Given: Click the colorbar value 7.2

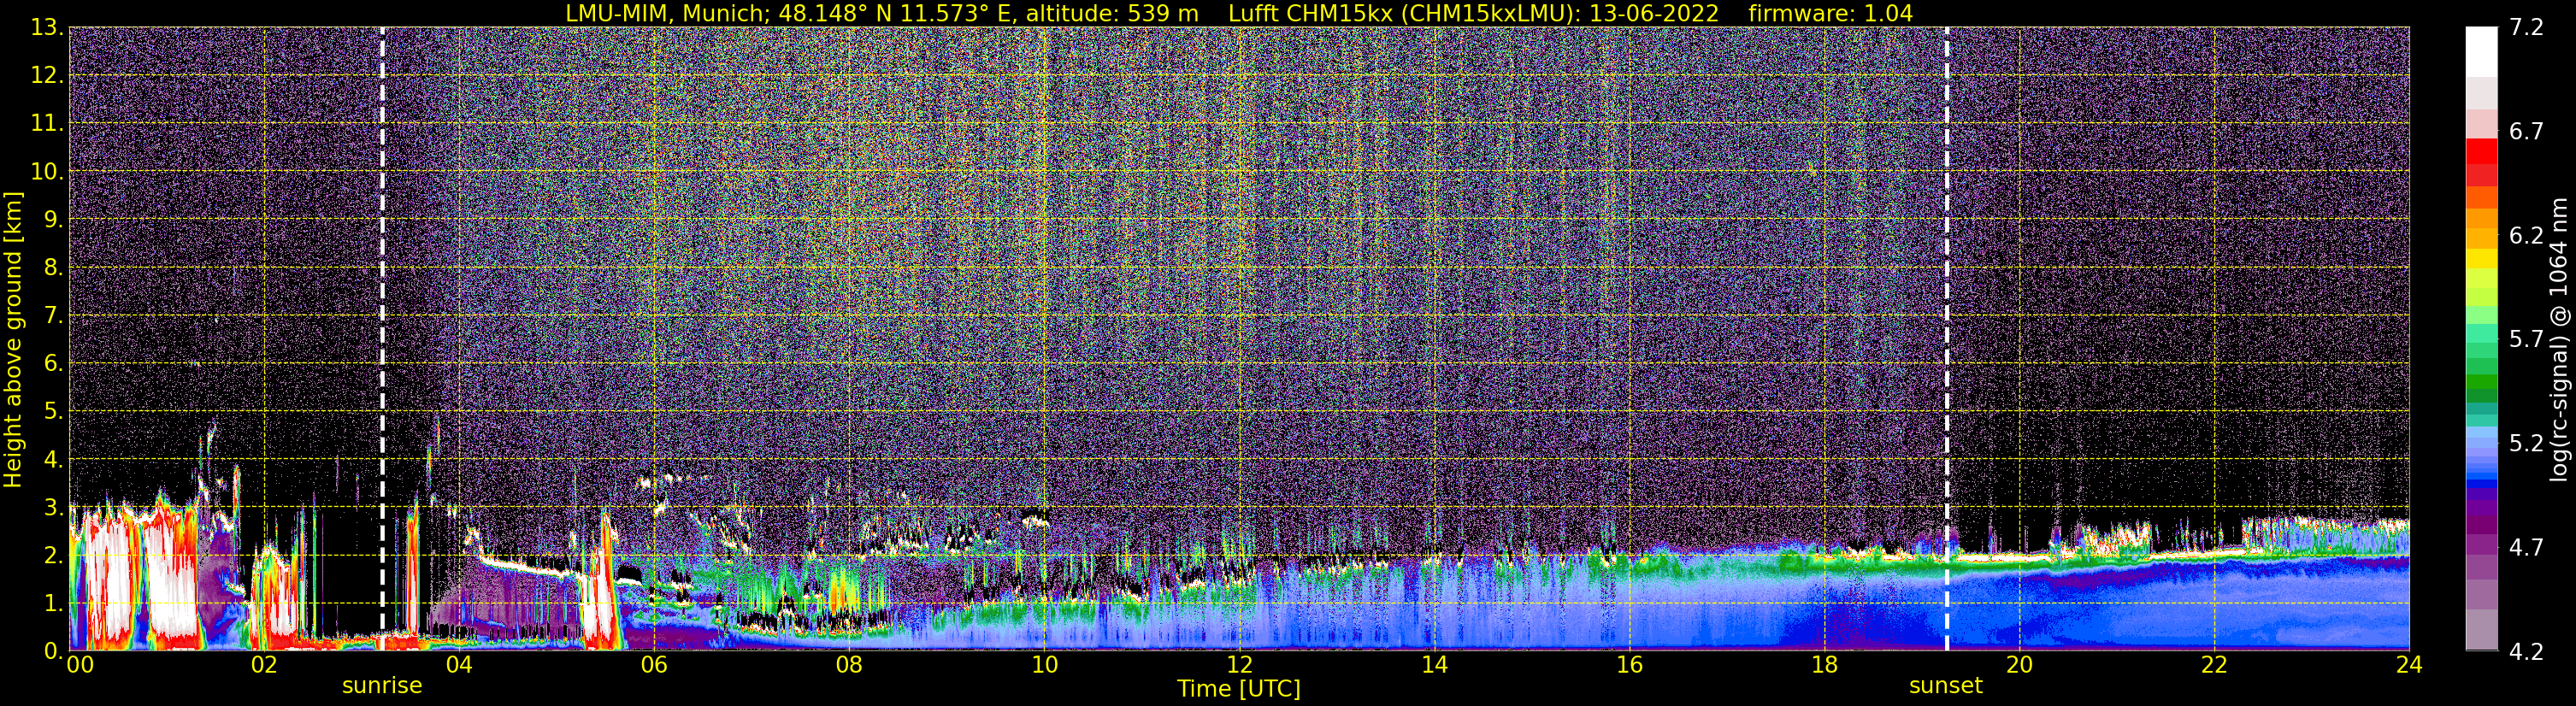Looking at the screenshot, I should [x=2526, y=28].
